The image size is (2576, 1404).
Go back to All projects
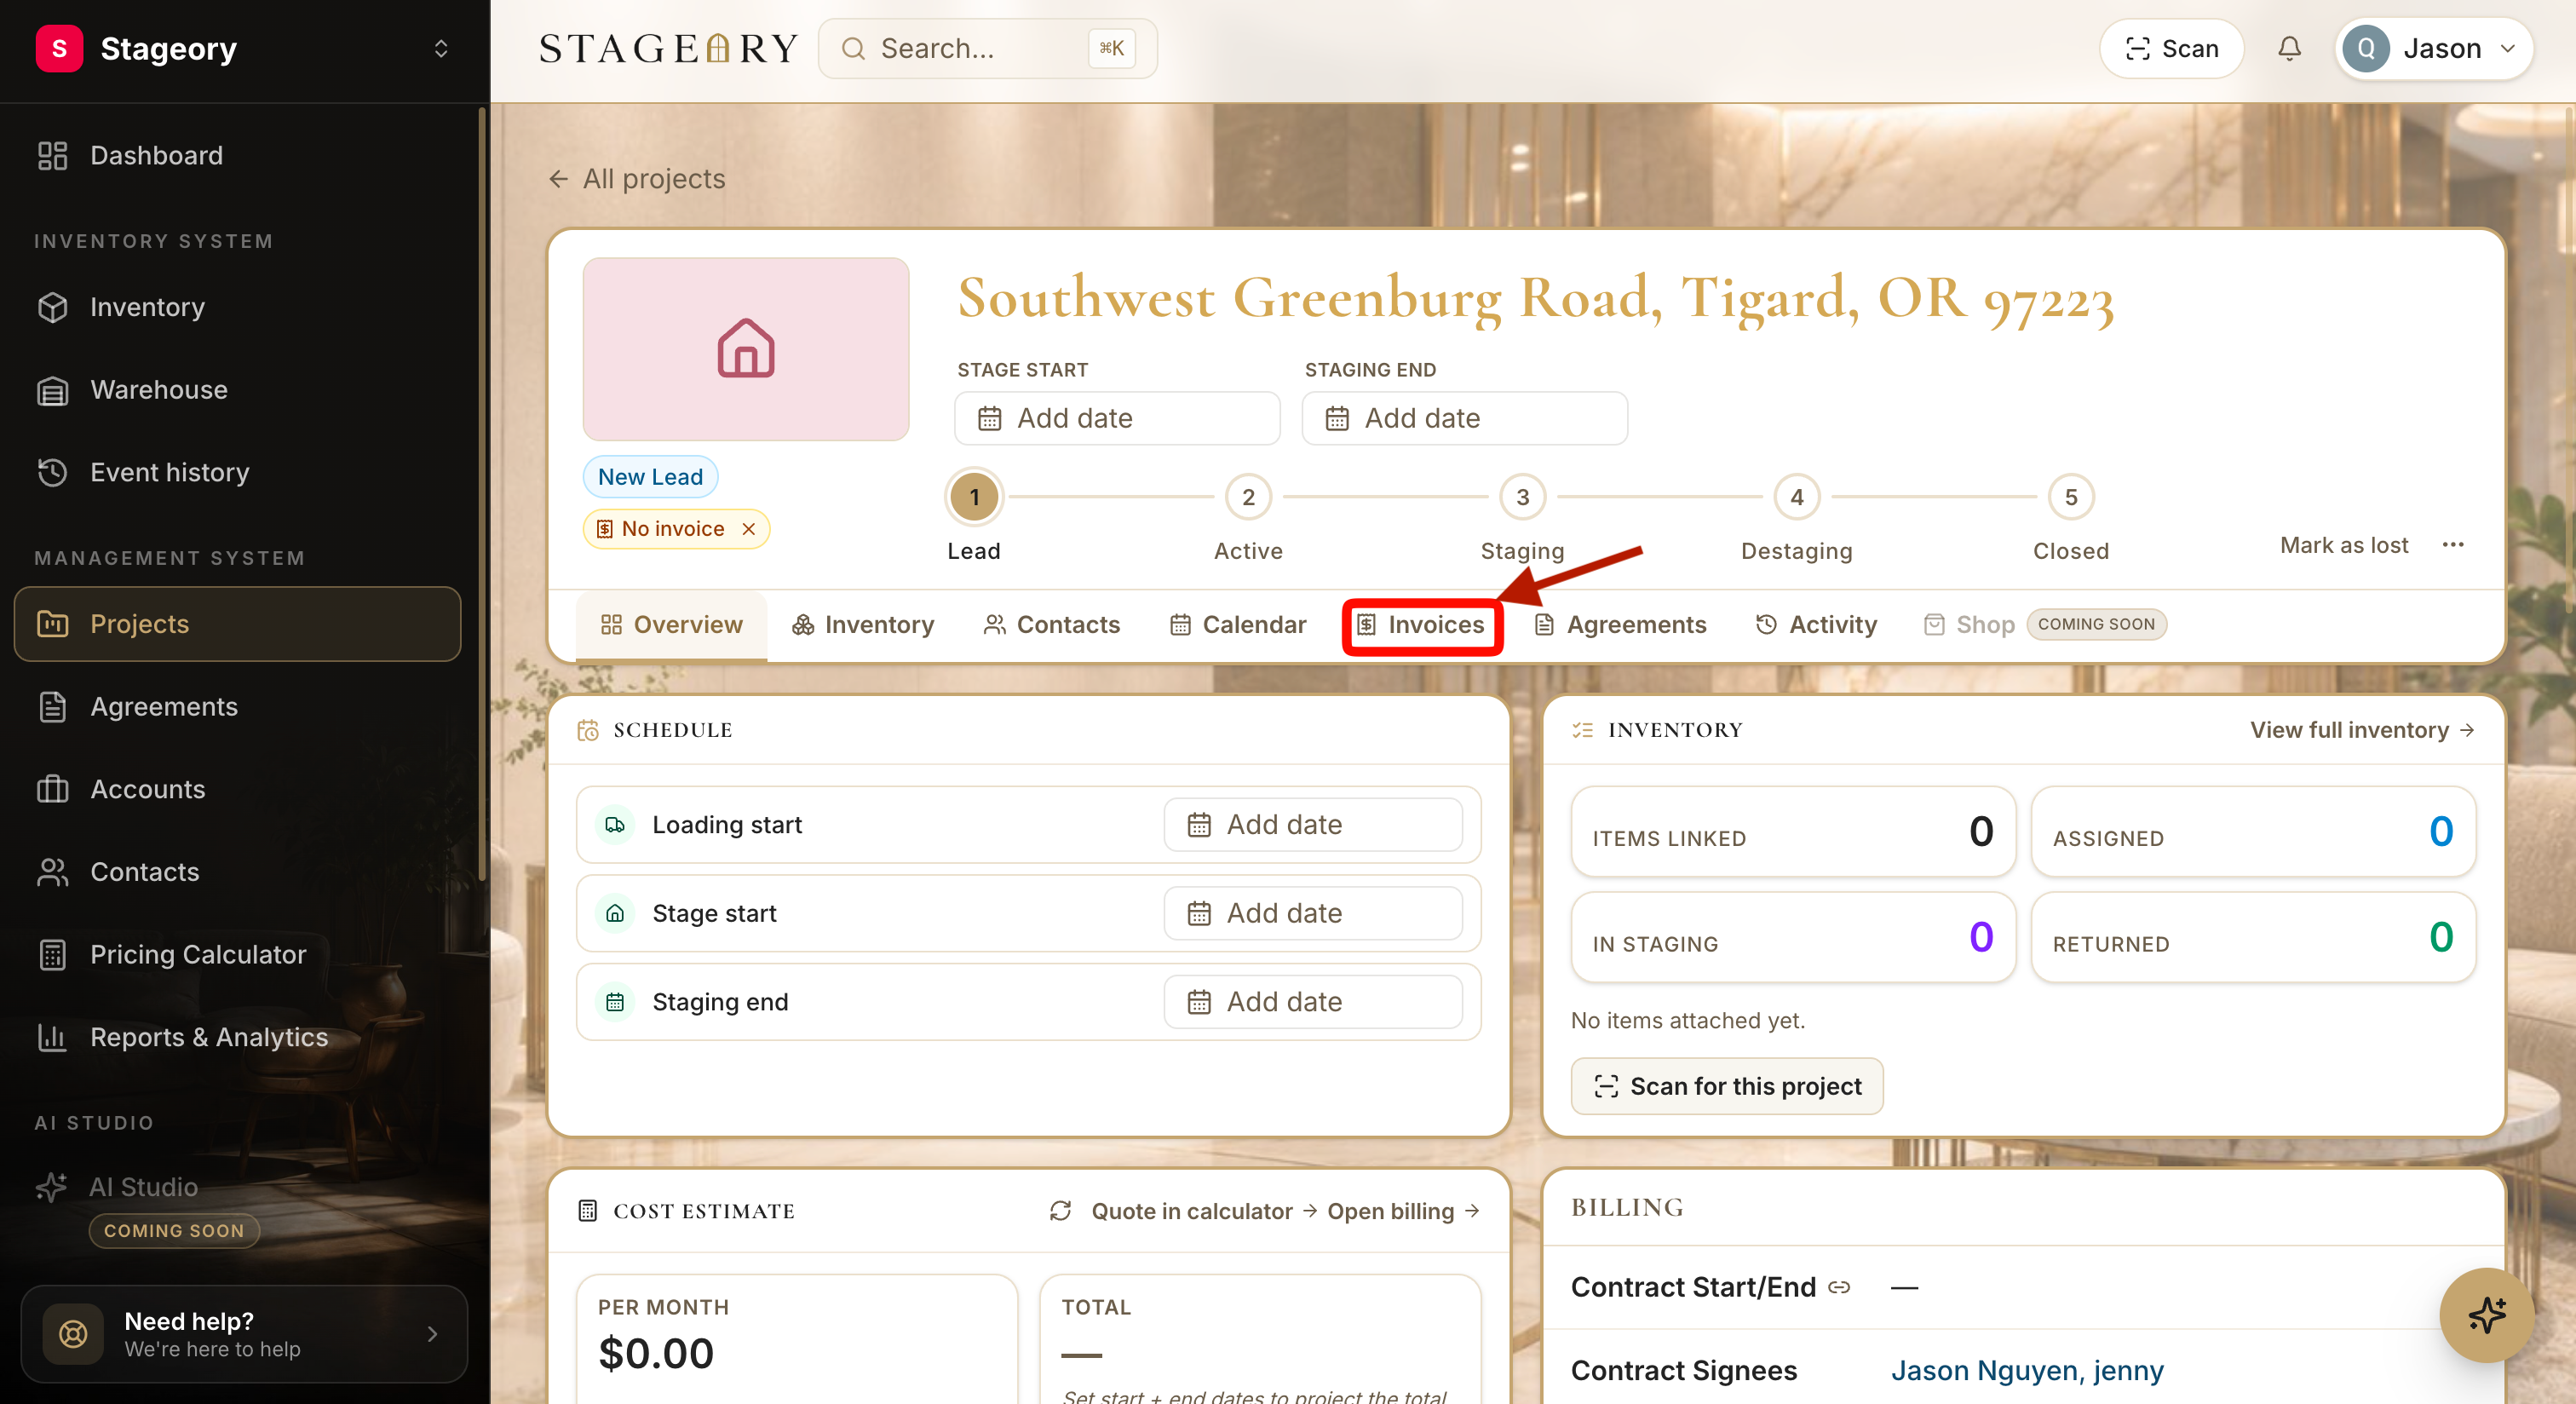[x=636, y=179]
